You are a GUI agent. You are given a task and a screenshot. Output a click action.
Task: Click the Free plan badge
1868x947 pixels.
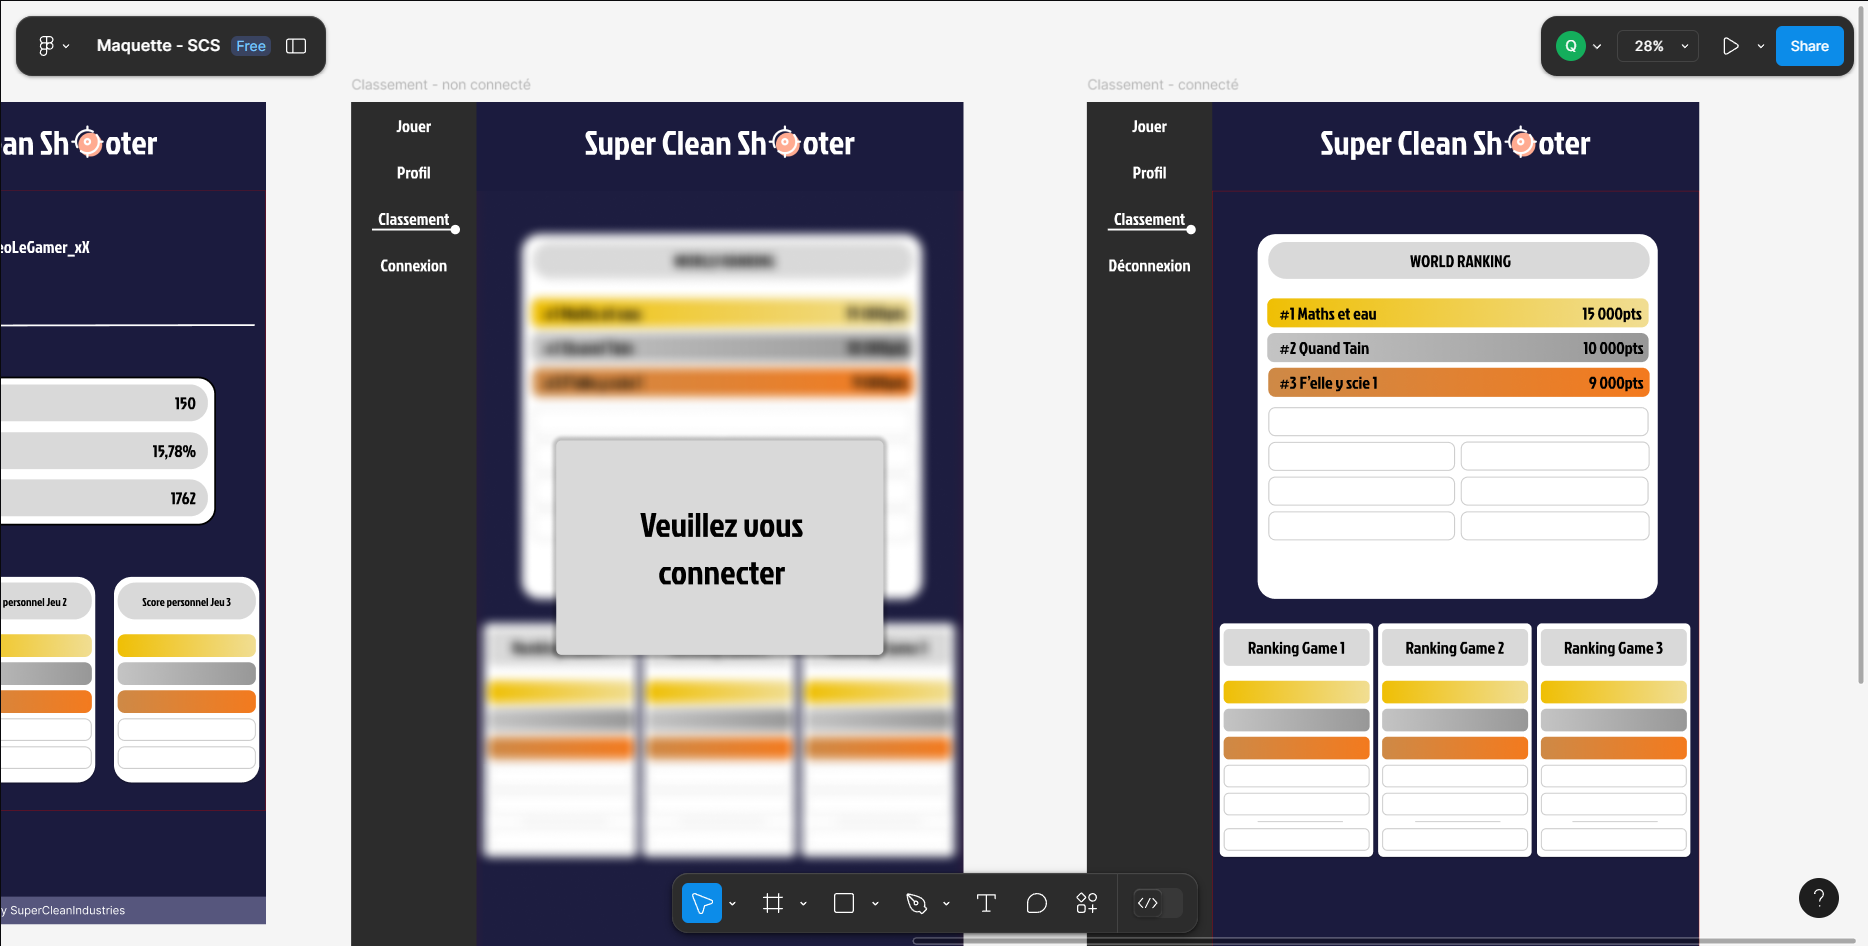coord(251,46)
